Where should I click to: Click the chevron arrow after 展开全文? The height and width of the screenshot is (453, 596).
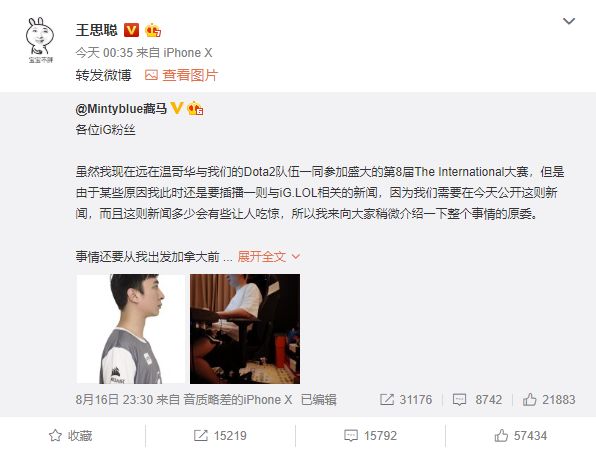click(296, 257)
